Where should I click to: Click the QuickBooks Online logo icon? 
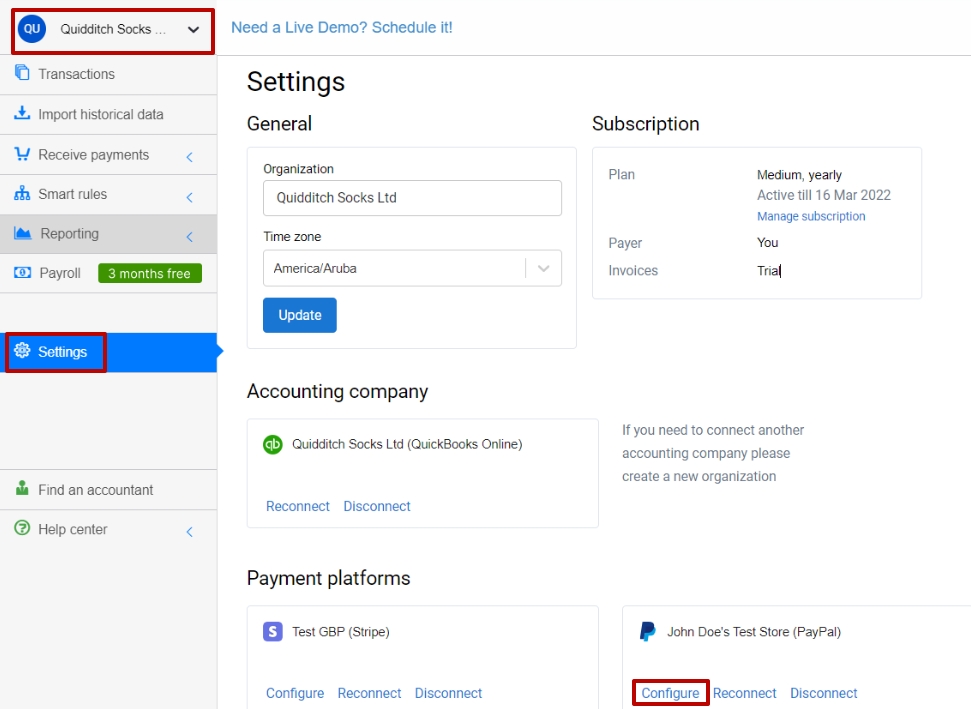click(272, 444)
